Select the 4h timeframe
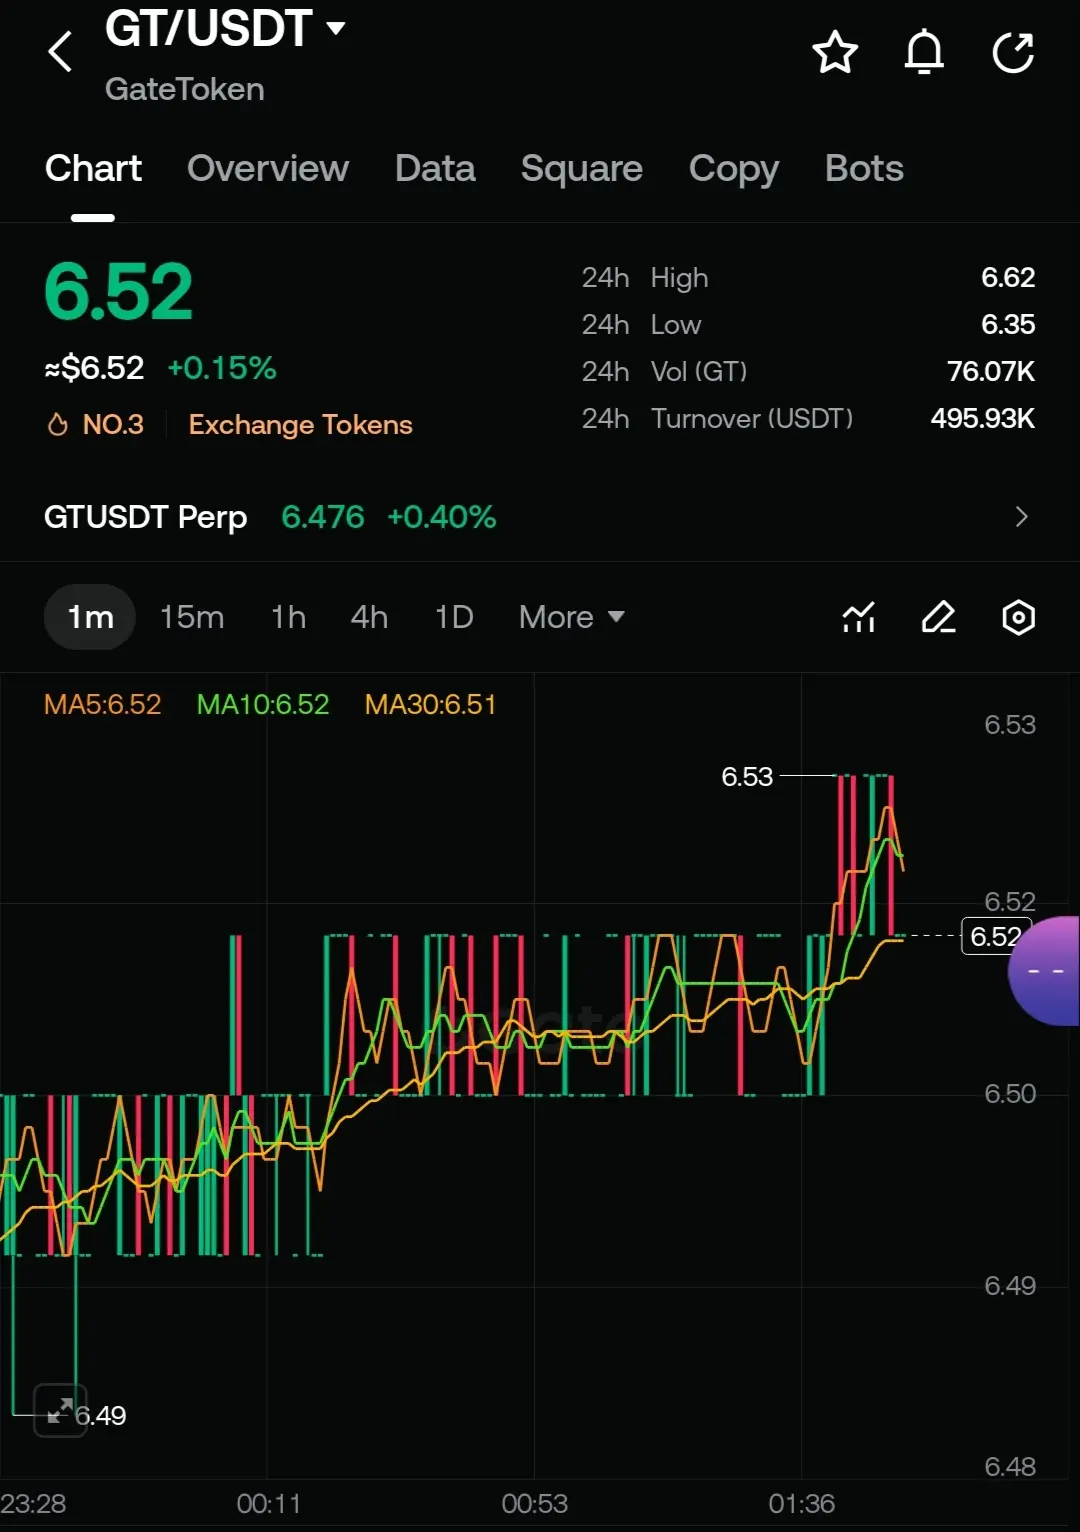Image resolution: width=1080 pixels, height=1532 pixels. click(x=369, y=617)
